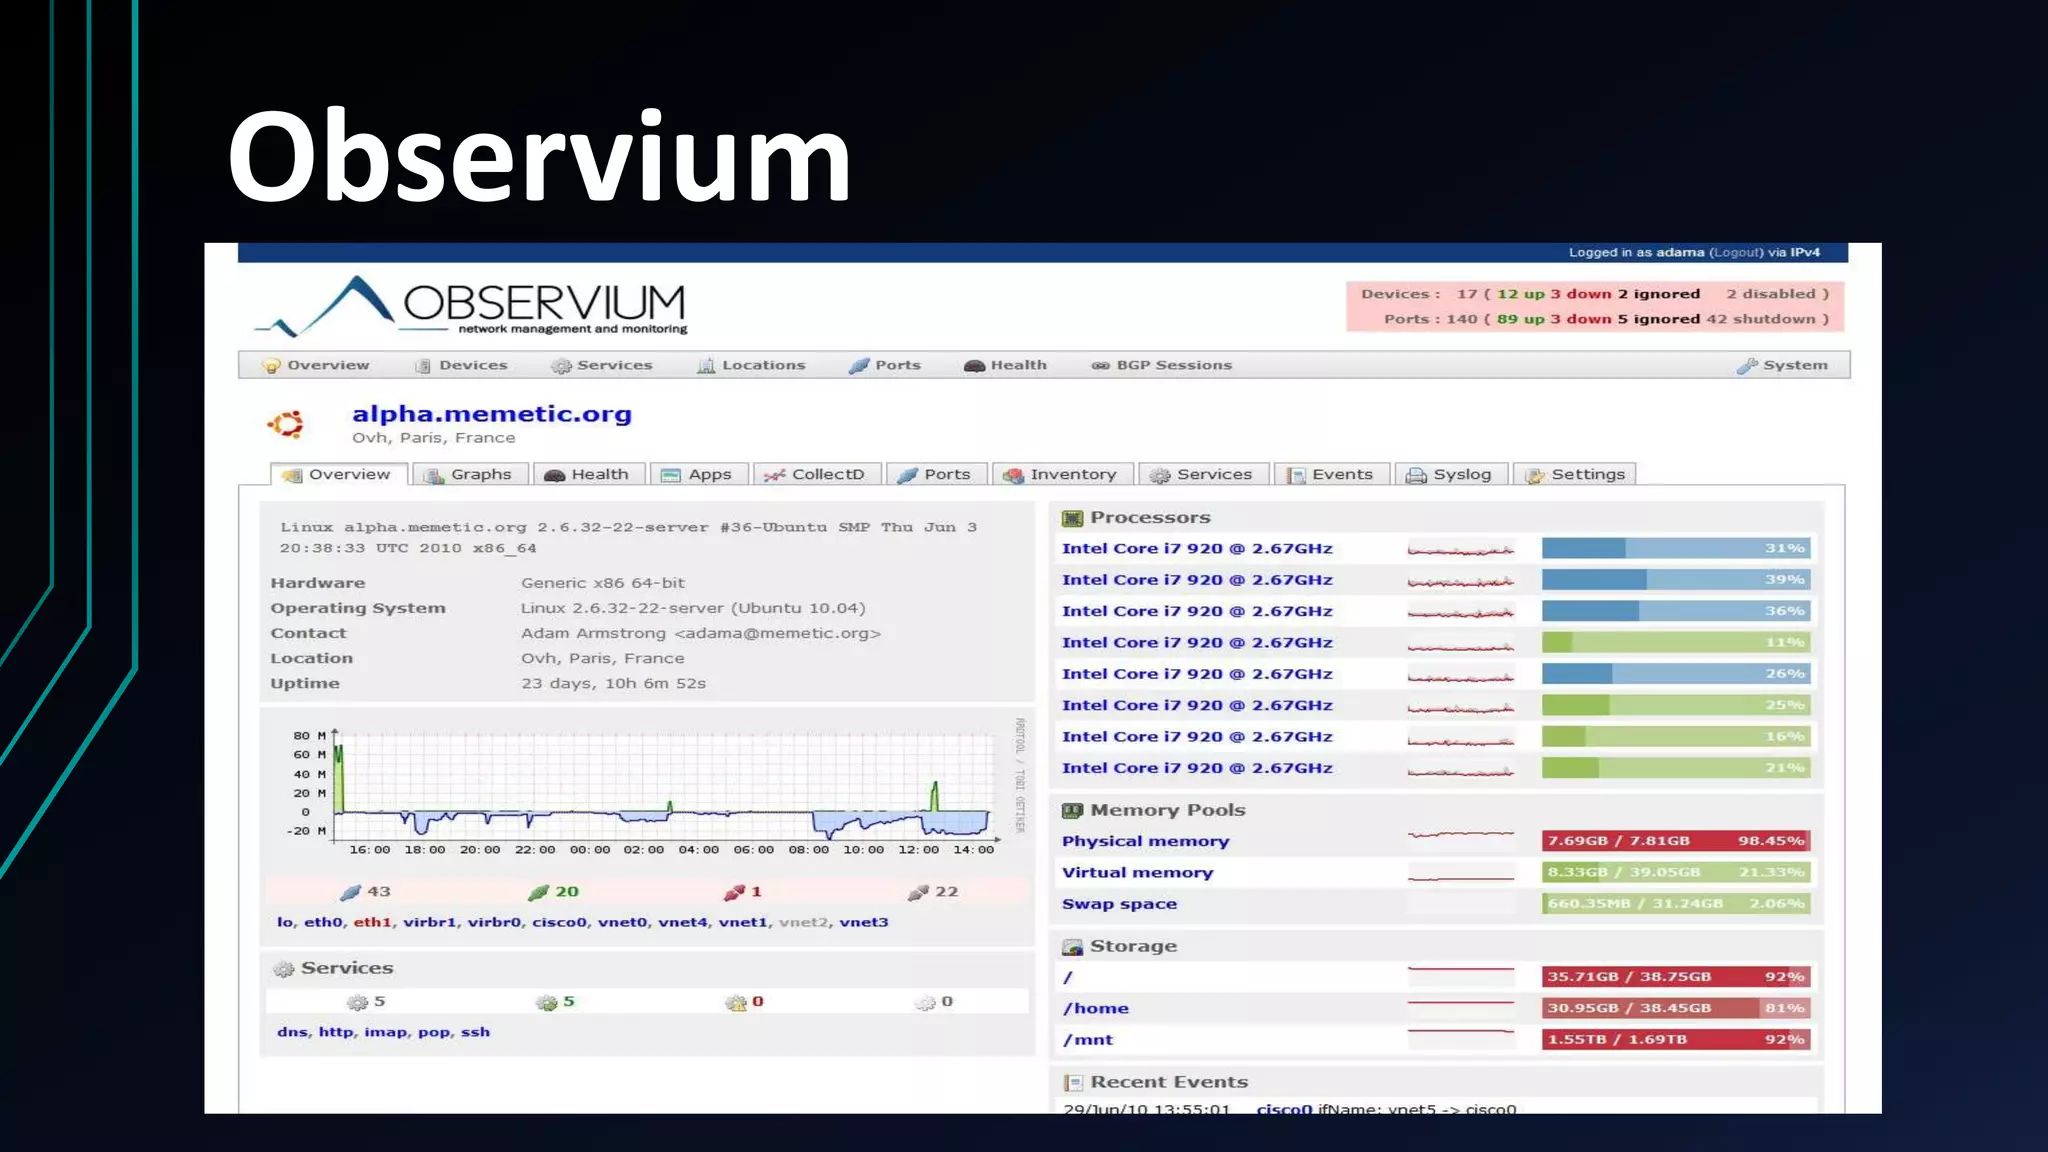Open the /home storage link
The image size is (2048, 1152).
click(1095, 1008)
